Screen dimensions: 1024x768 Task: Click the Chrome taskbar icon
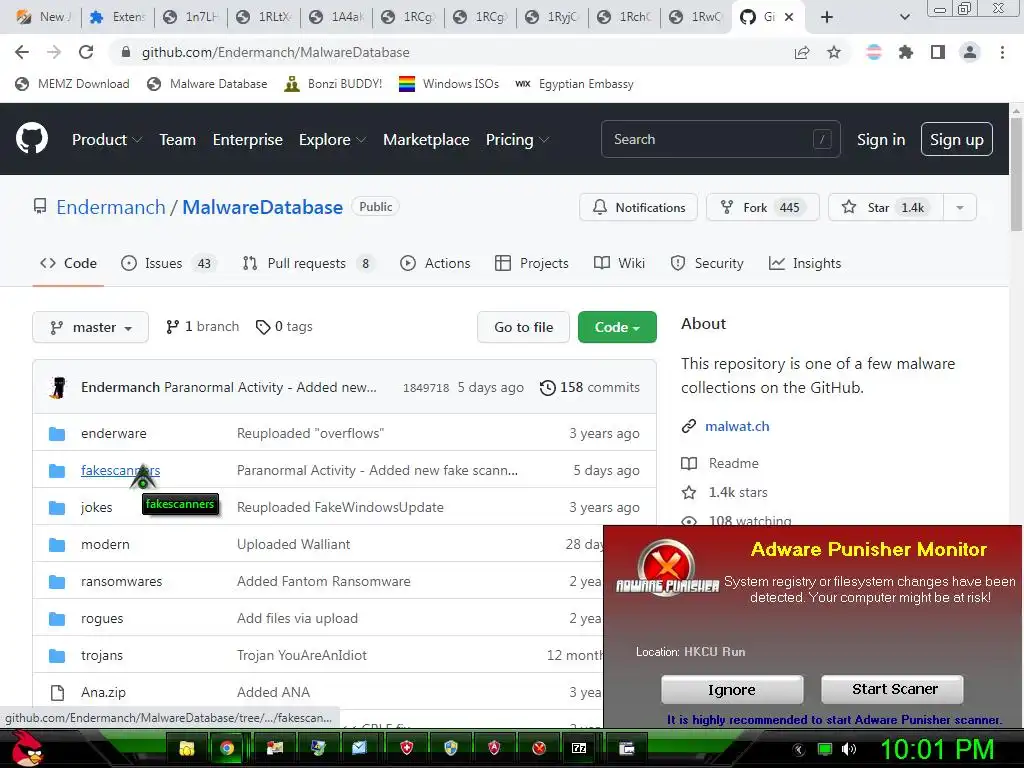click(227, 748)
